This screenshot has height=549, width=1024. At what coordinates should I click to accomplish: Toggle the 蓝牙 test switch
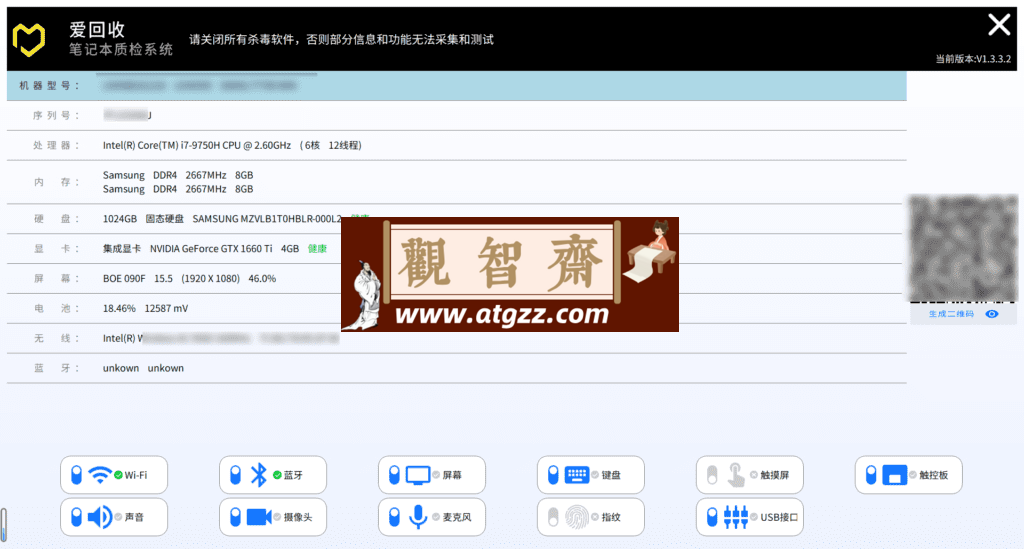(236, 475)
